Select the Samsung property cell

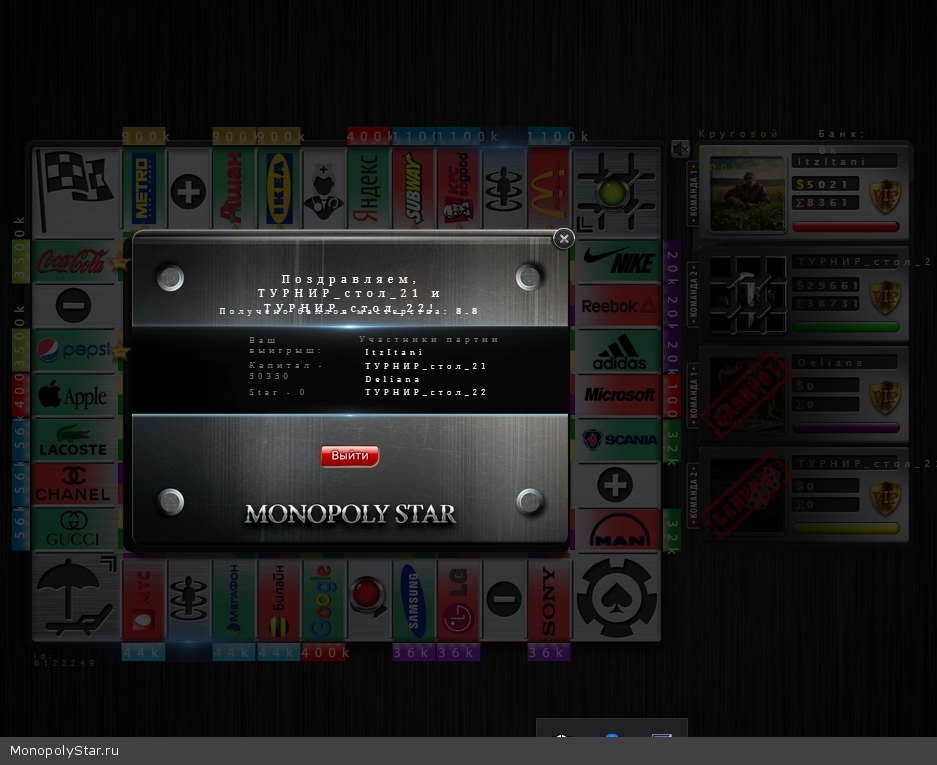413,600
